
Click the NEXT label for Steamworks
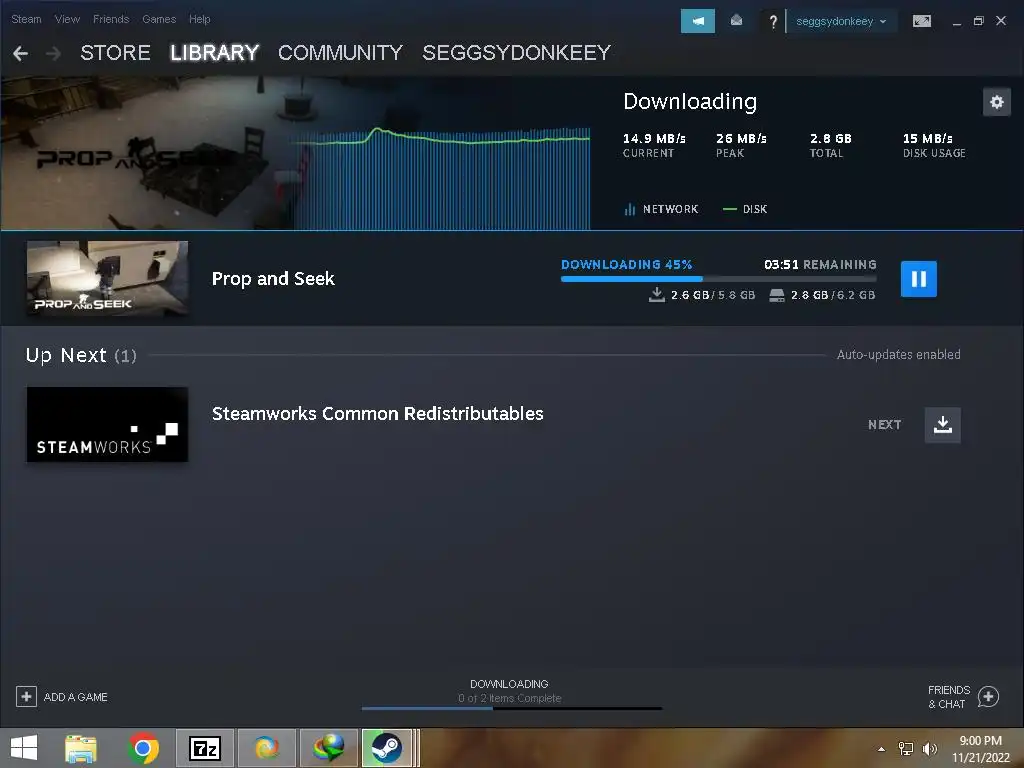coord(885,424)
